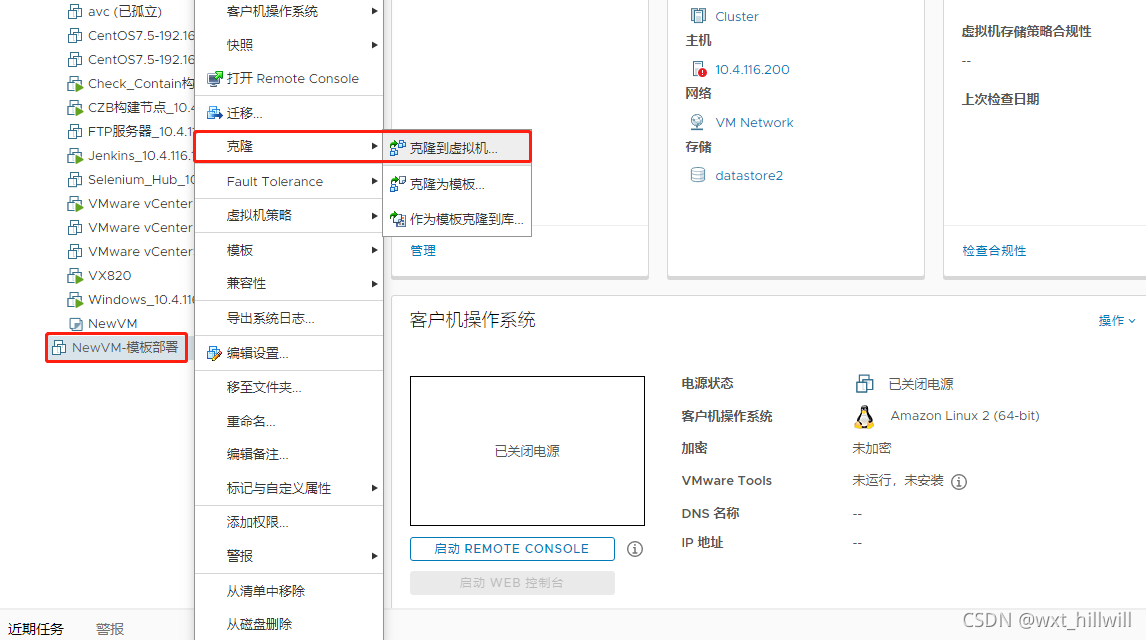Click the 检查合规性 link
The image size is (1146, 640).
click(x=994, y=251)
